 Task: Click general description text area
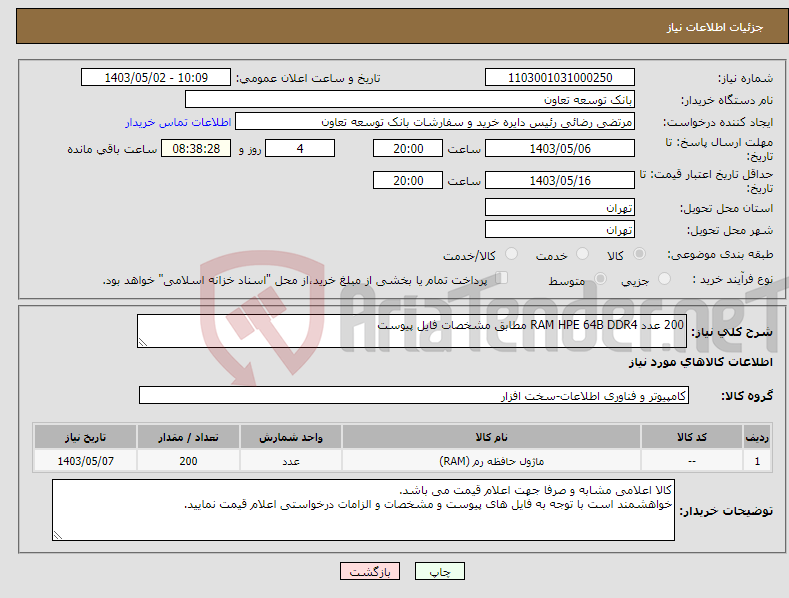[412, 331]
